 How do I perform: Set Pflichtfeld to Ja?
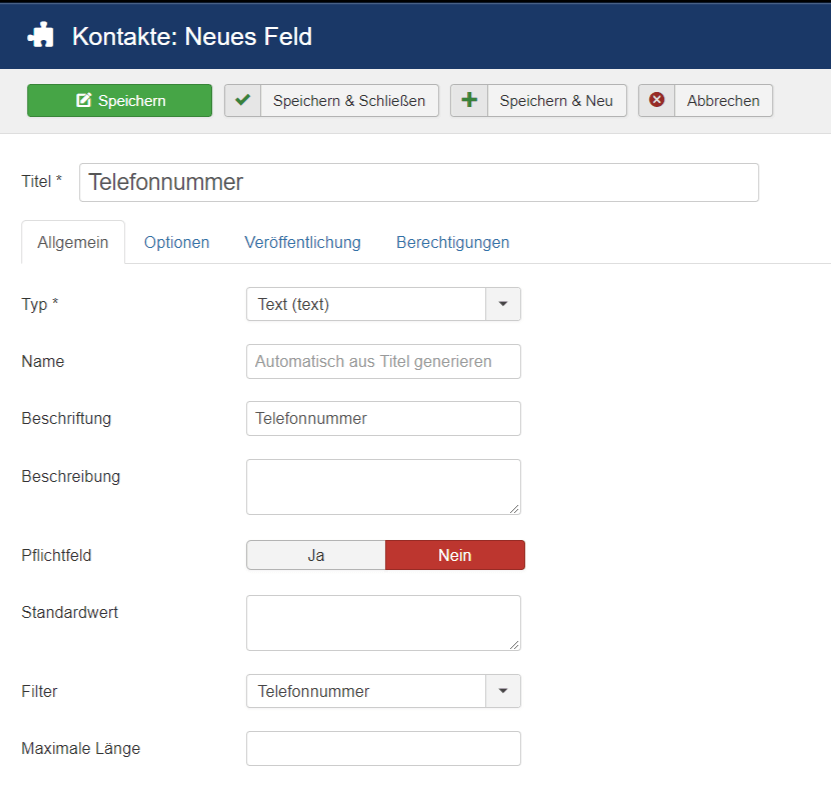(316, 555)
